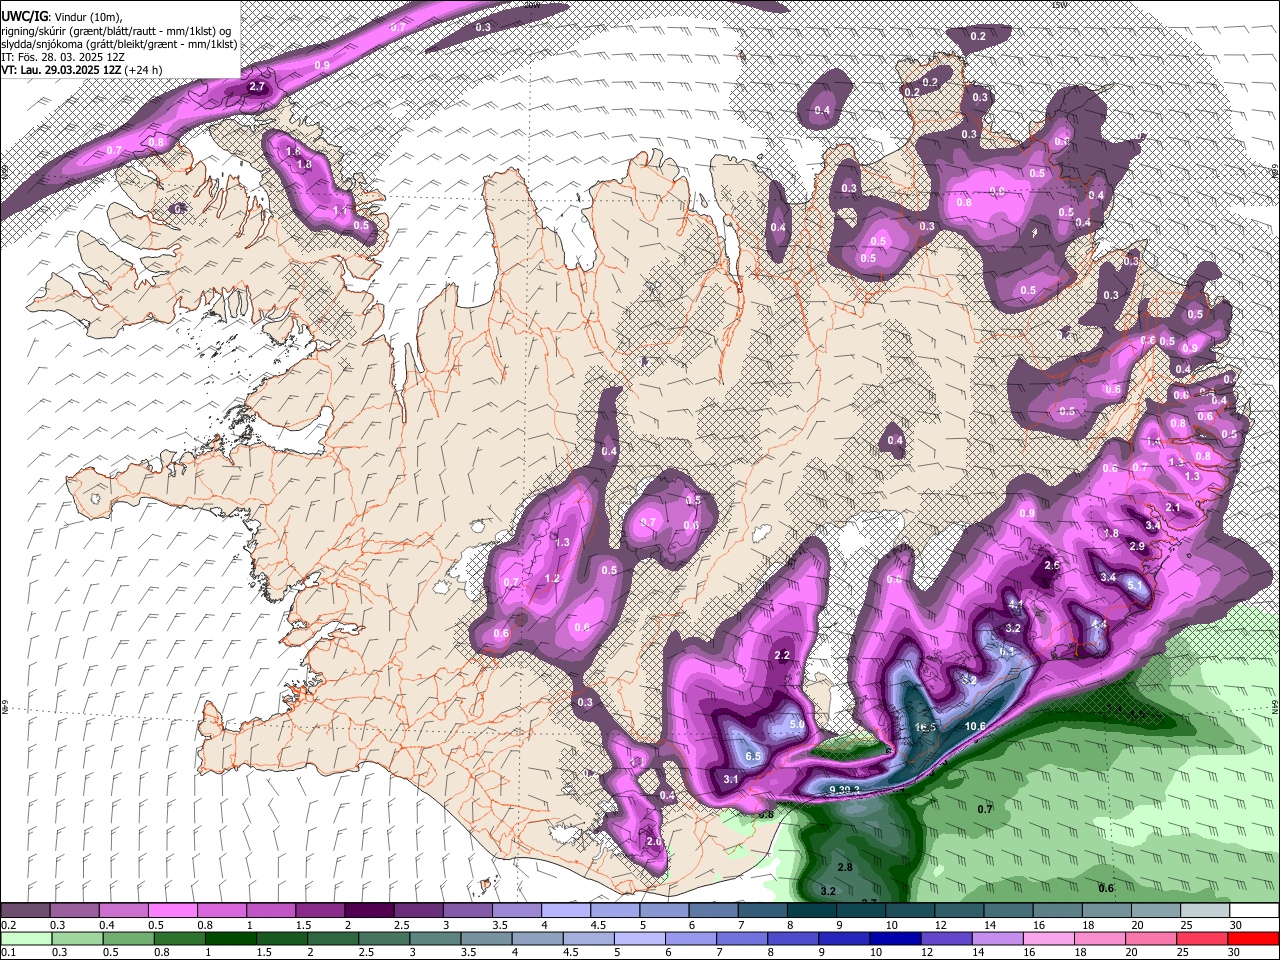Click the 6.5 precipitation value on the map
The height and width of the screenshot is (960, 1280).
[x=753, y=757]
